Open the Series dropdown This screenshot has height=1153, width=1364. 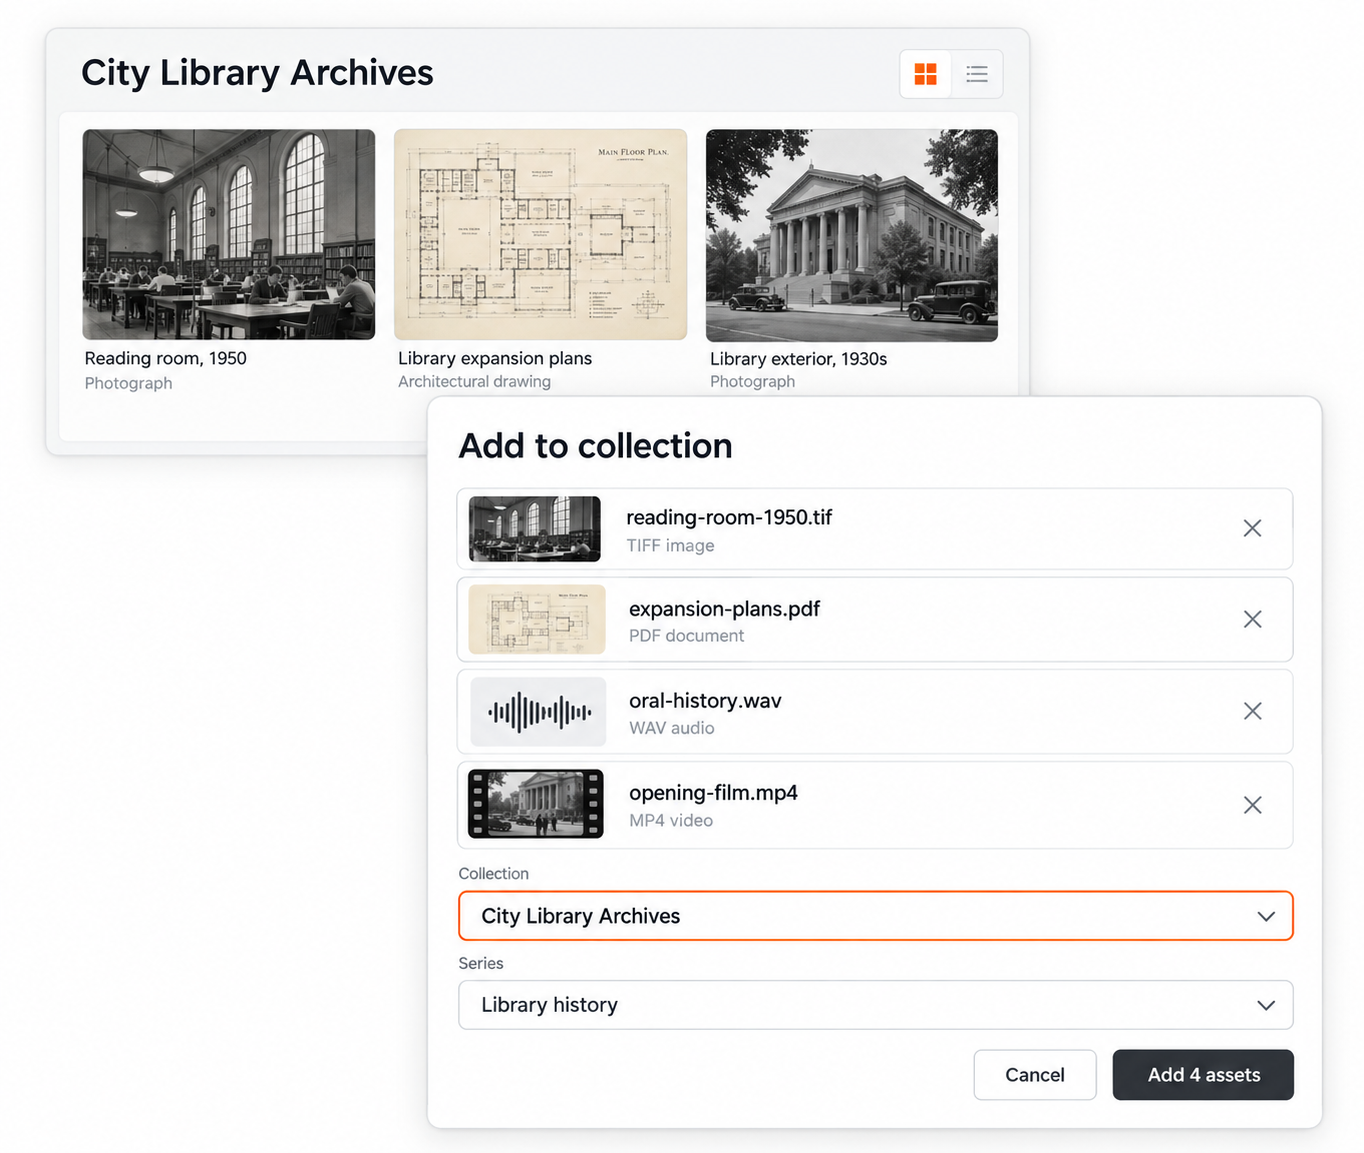875,1005
